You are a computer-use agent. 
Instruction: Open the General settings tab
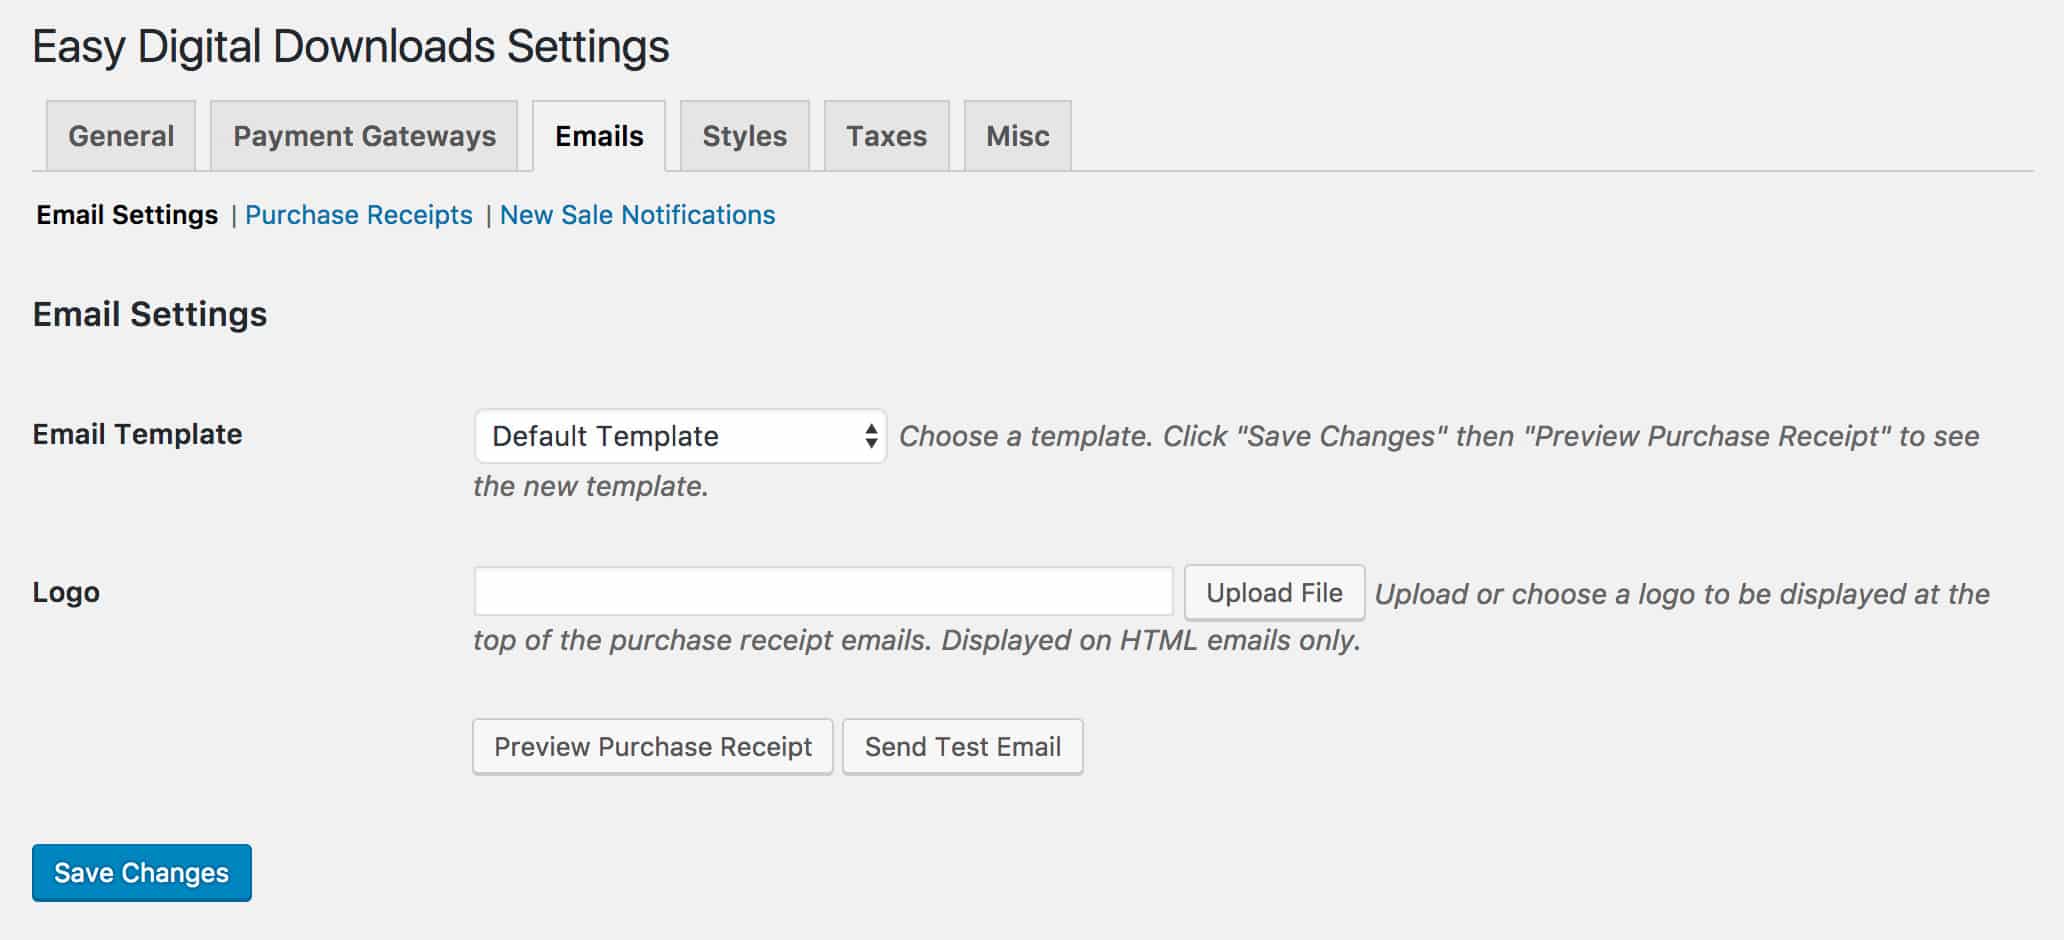click(121, 136)
